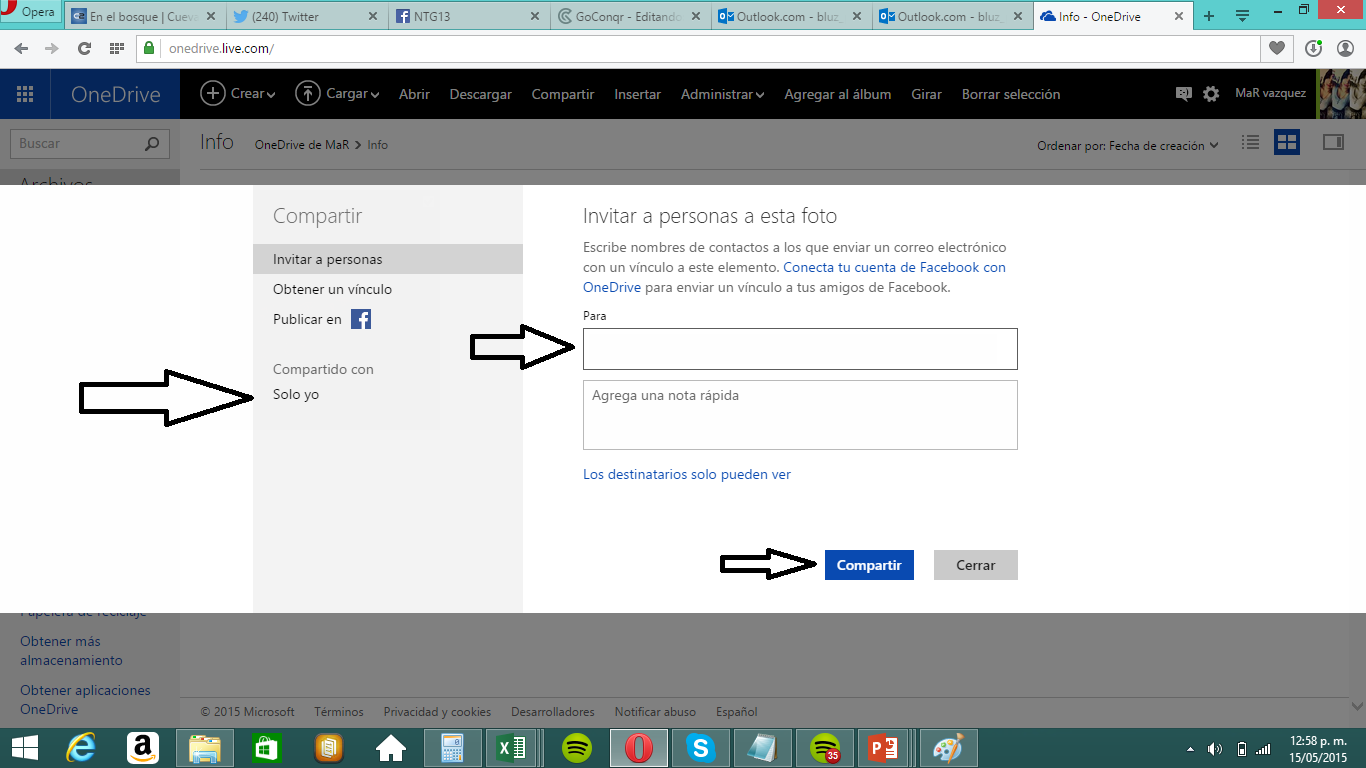Click the Cerrar button in dialog
The width and height of the screenshot is (1366, 768).
pos(975,565)
